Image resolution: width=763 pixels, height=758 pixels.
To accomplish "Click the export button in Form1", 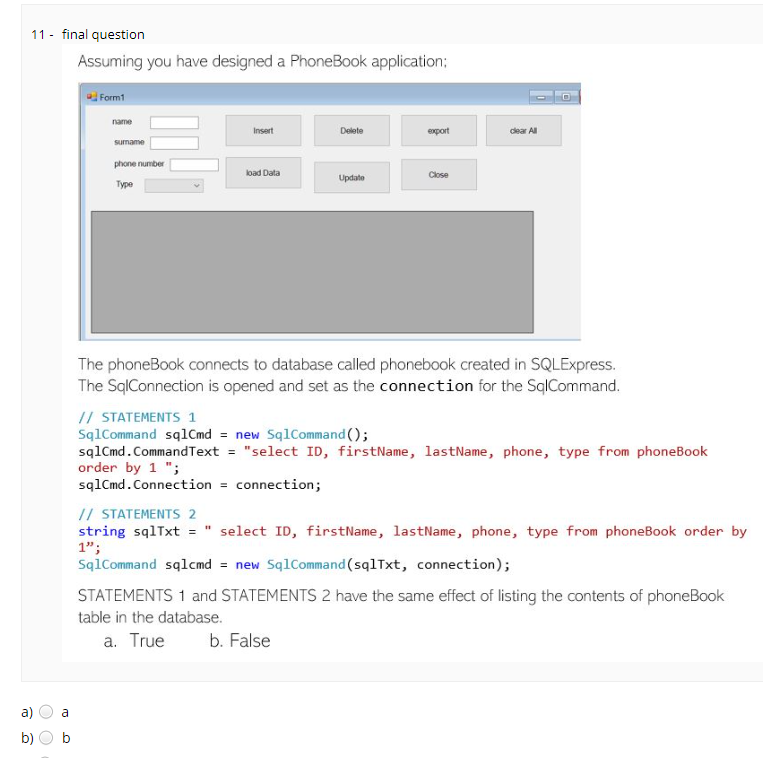I will [439, 130].
